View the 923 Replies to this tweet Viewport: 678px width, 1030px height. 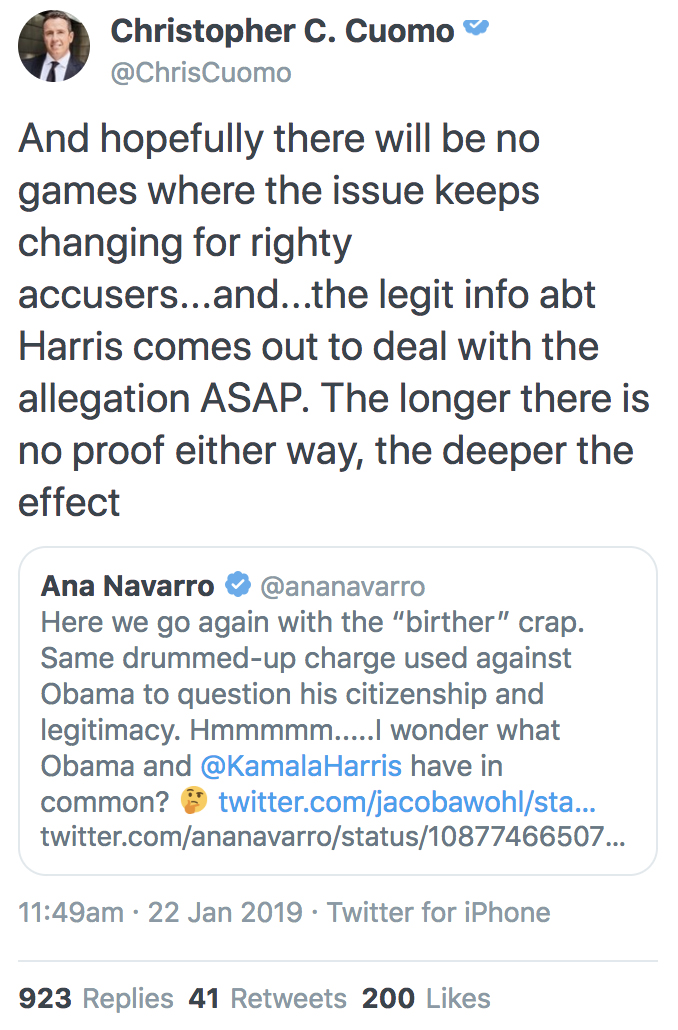coord(100,997)
